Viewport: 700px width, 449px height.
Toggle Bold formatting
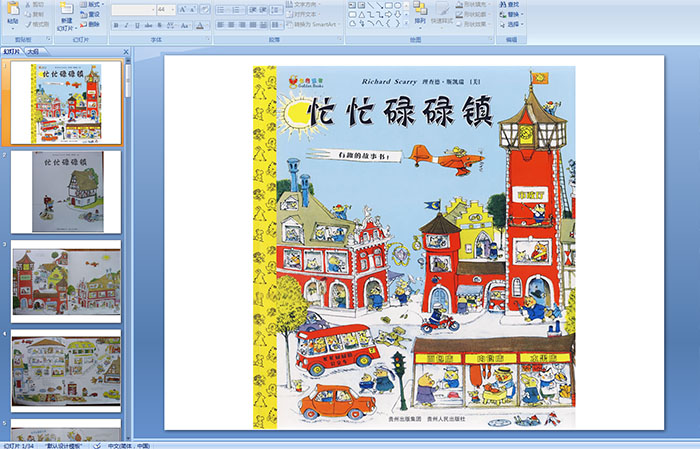116,25
